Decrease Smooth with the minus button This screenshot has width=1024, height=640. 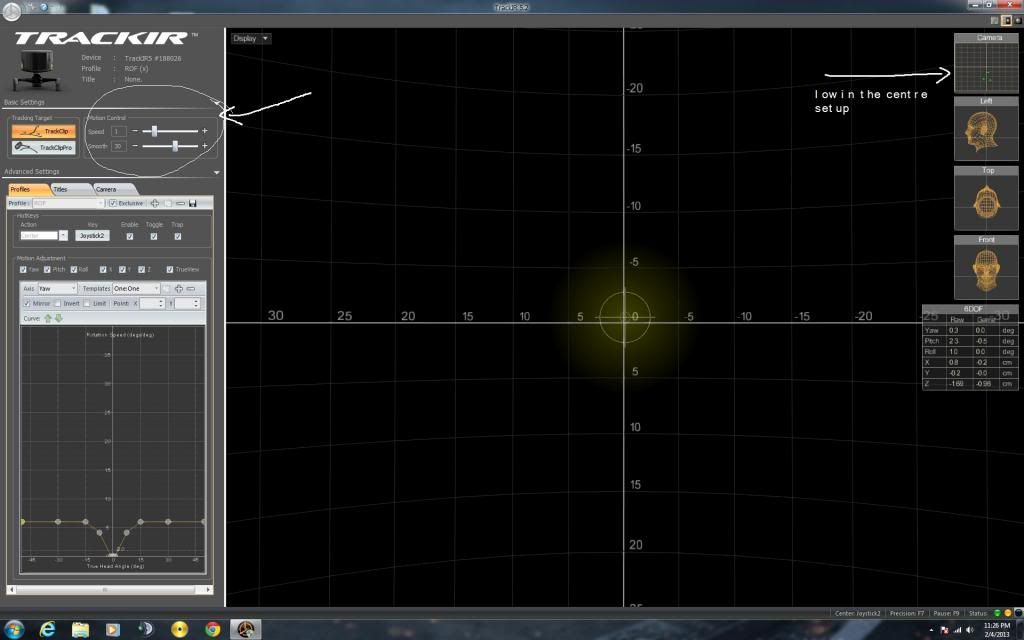pyautogui.click(x=135, y=146)
